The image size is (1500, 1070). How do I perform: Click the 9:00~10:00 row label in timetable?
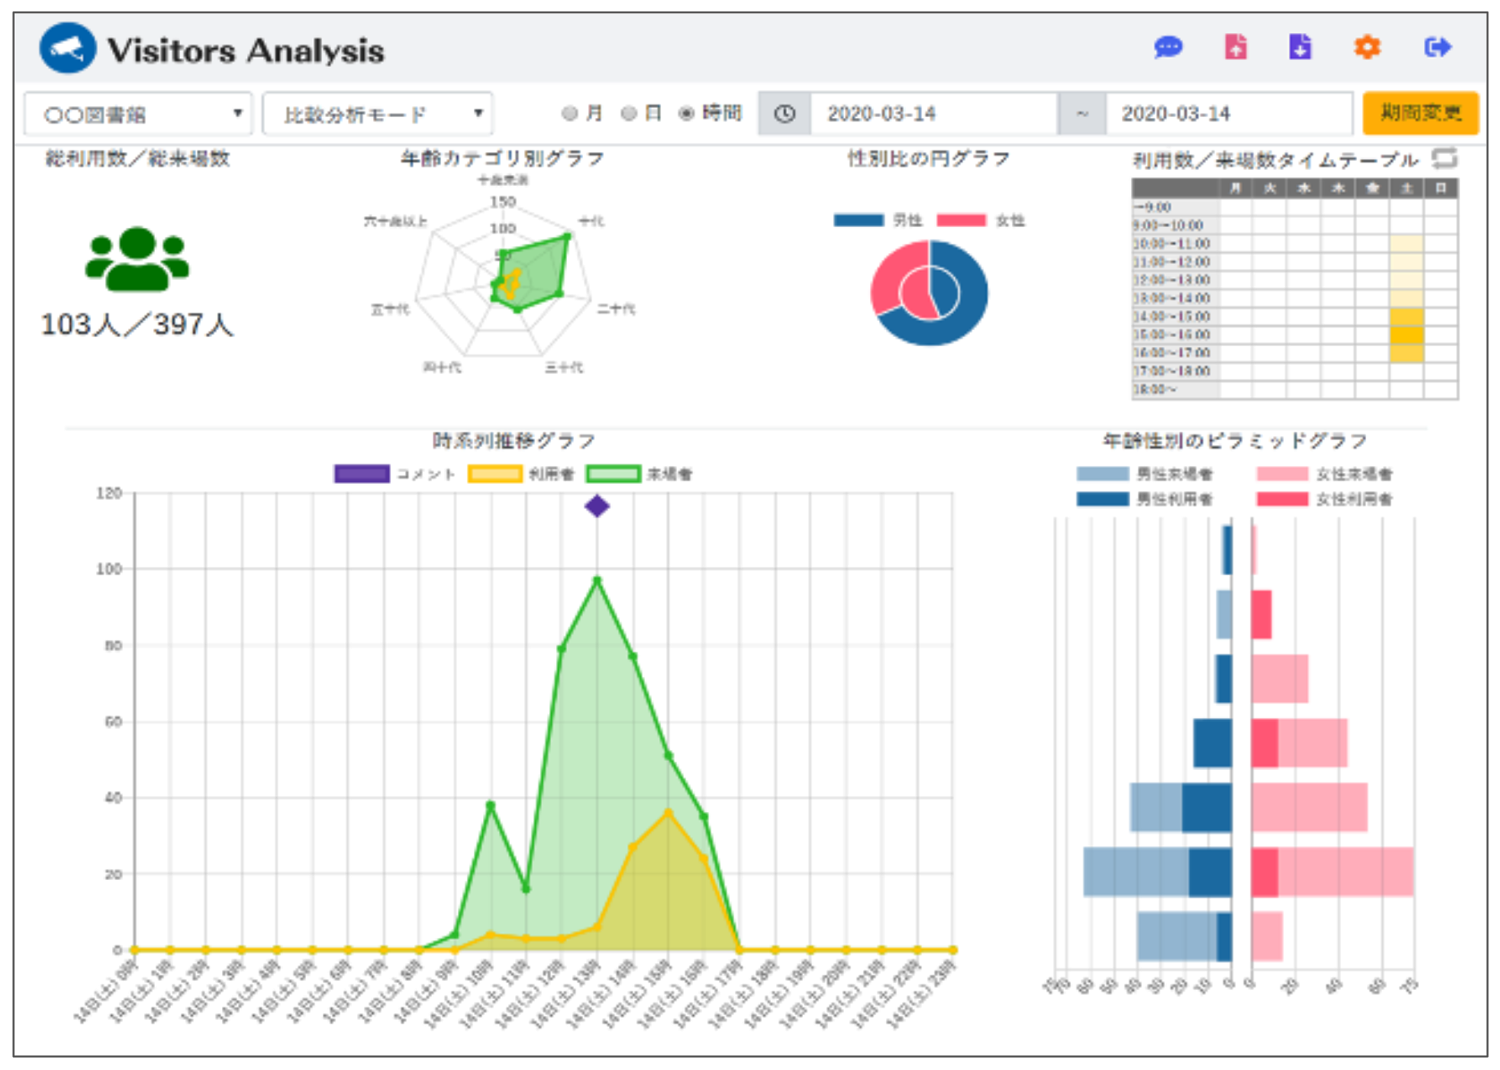click(1175, 226)
